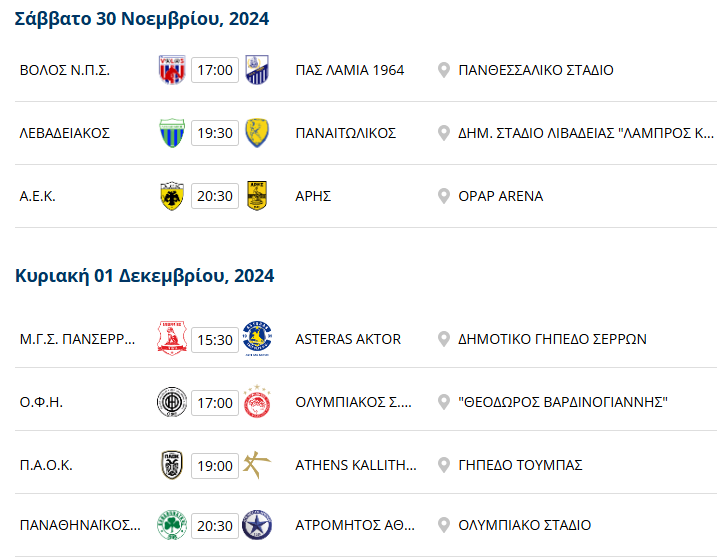Image resolution: width=717 pixels, height=557 pixels.
Task: Open the P.A.O.K. black eagle crest
Action: pos(172,465)
